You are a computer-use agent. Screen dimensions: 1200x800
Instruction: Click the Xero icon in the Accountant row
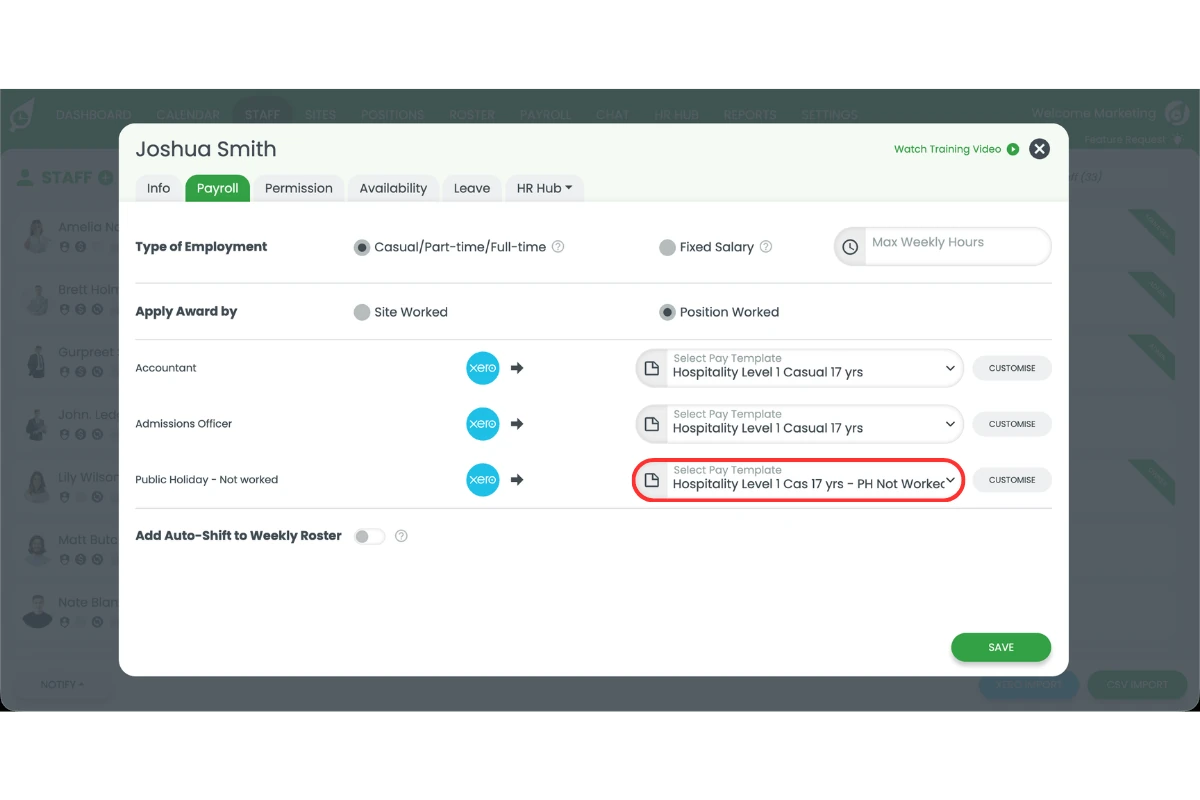483,368
